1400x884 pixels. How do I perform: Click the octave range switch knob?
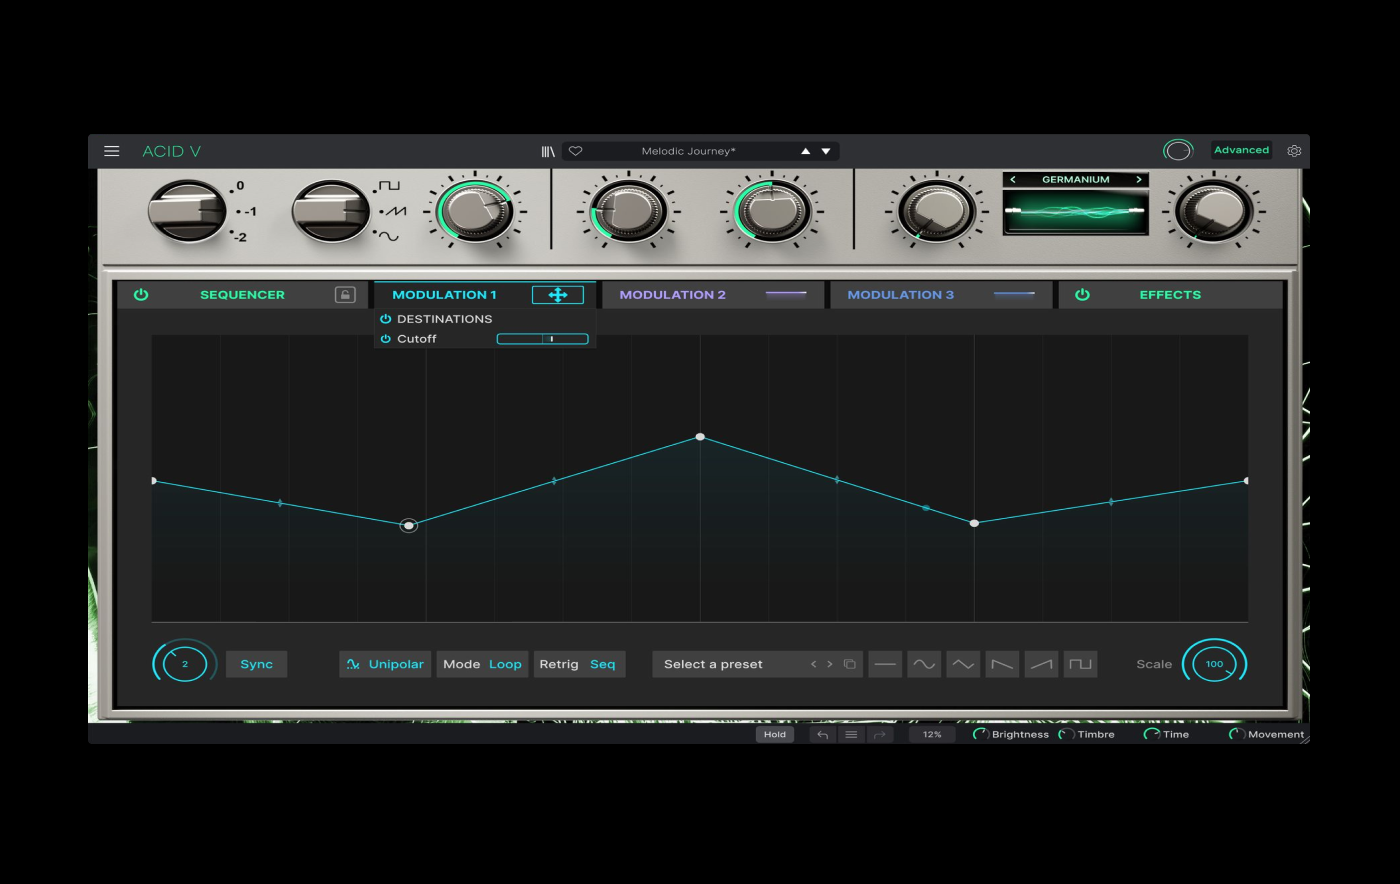point(187,211)
